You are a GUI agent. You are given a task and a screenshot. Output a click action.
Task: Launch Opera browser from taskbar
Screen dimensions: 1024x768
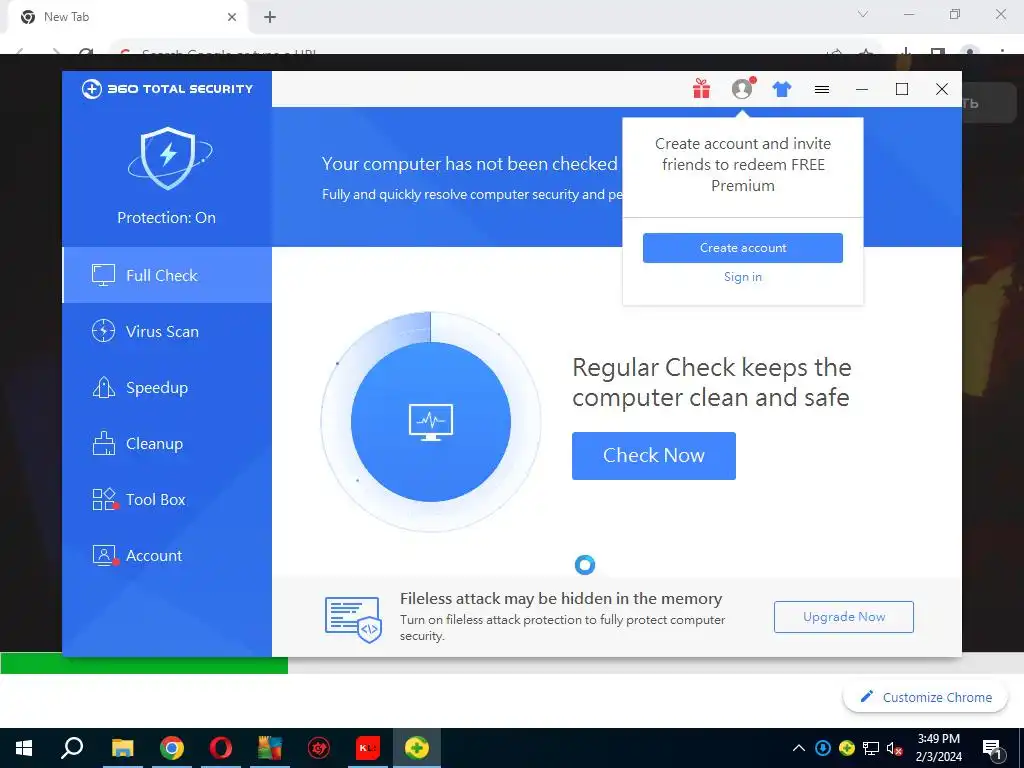tap(221, 748)
